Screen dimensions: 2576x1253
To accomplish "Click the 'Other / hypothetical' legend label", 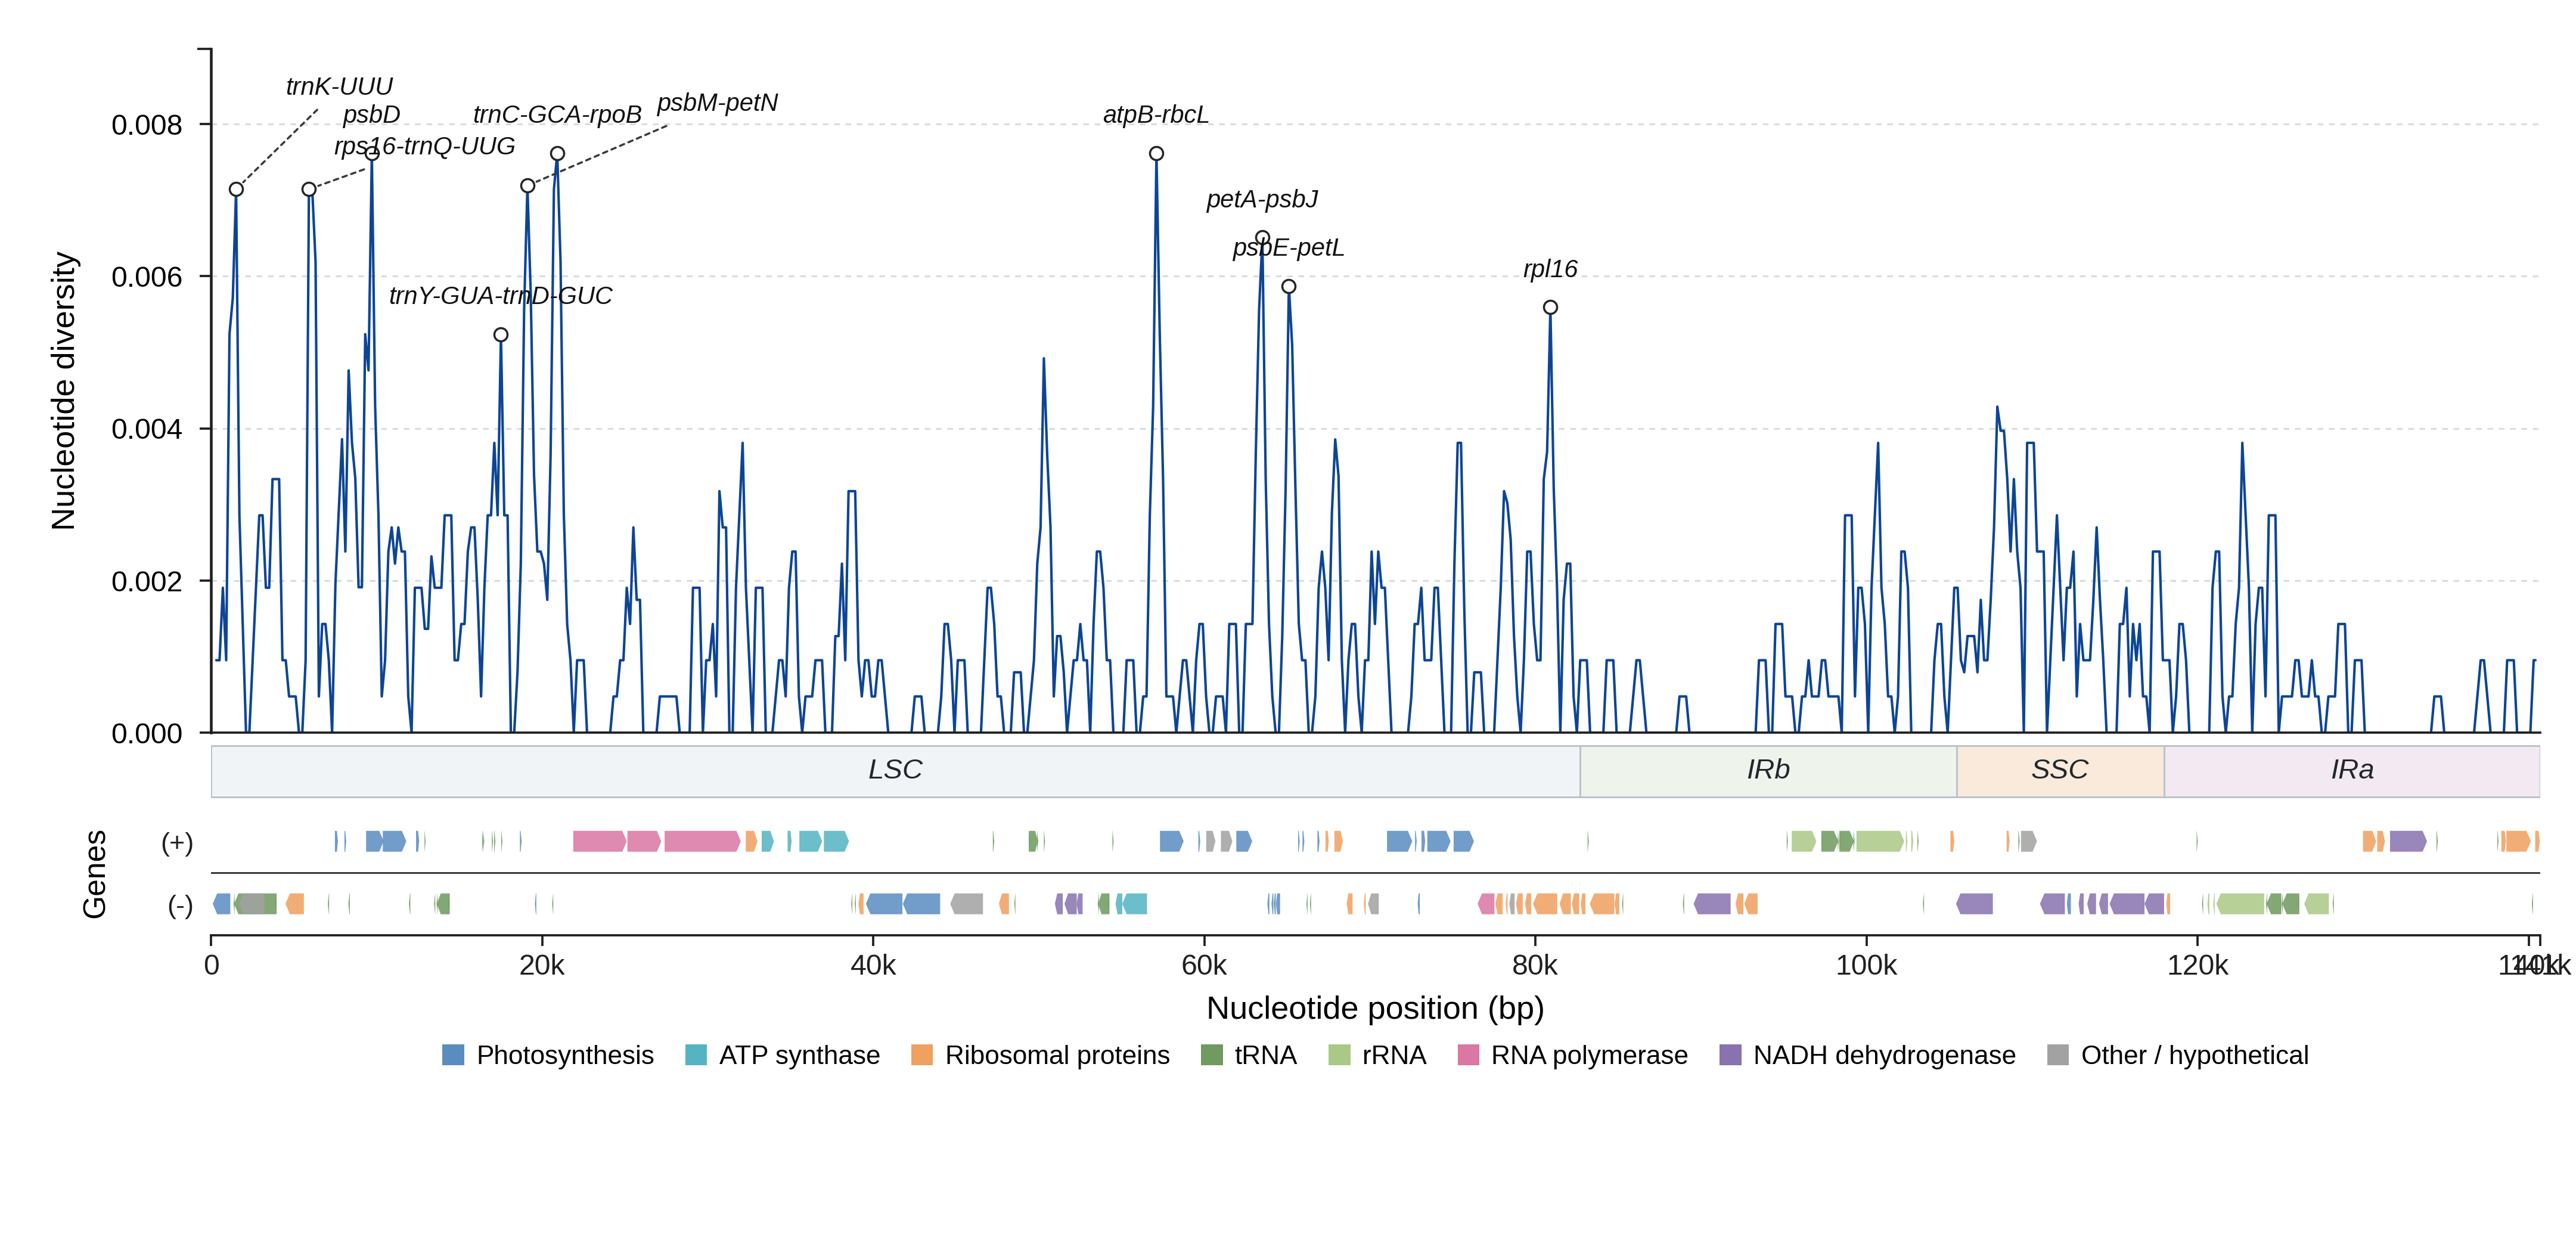I will tap(2195, 1055).
